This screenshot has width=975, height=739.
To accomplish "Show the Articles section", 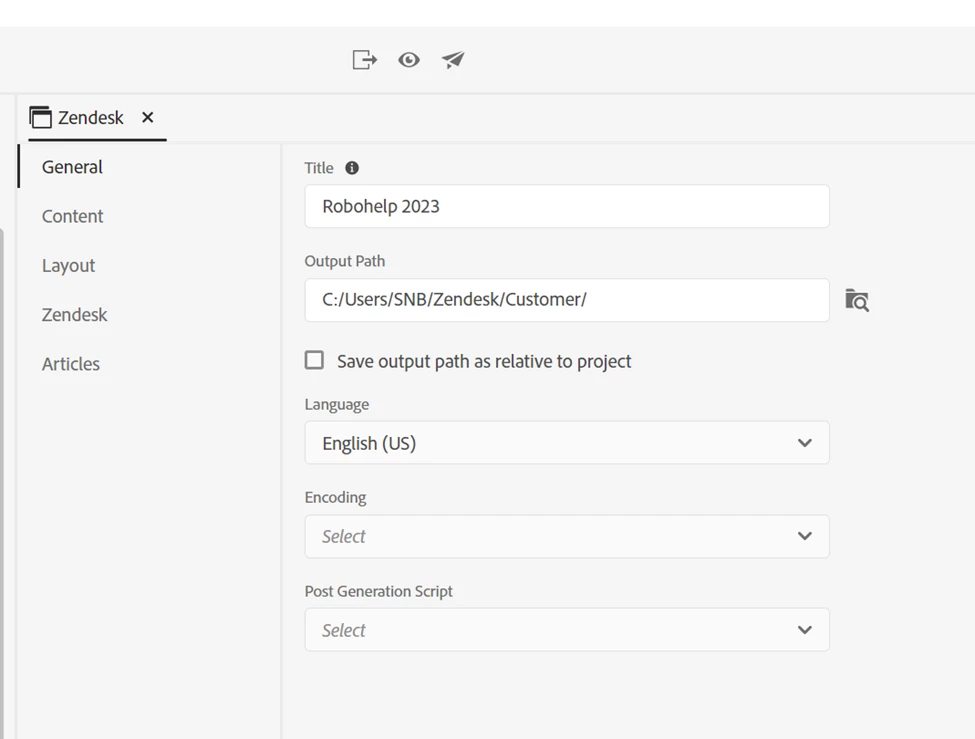I will pyautogui.click(x=71, y=364).
